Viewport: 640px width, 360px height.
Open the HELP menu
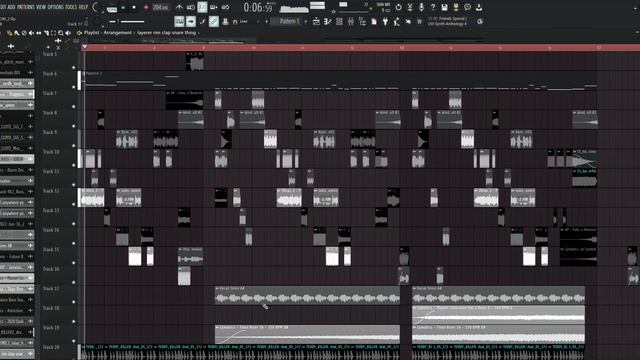[x=83, y=7]
